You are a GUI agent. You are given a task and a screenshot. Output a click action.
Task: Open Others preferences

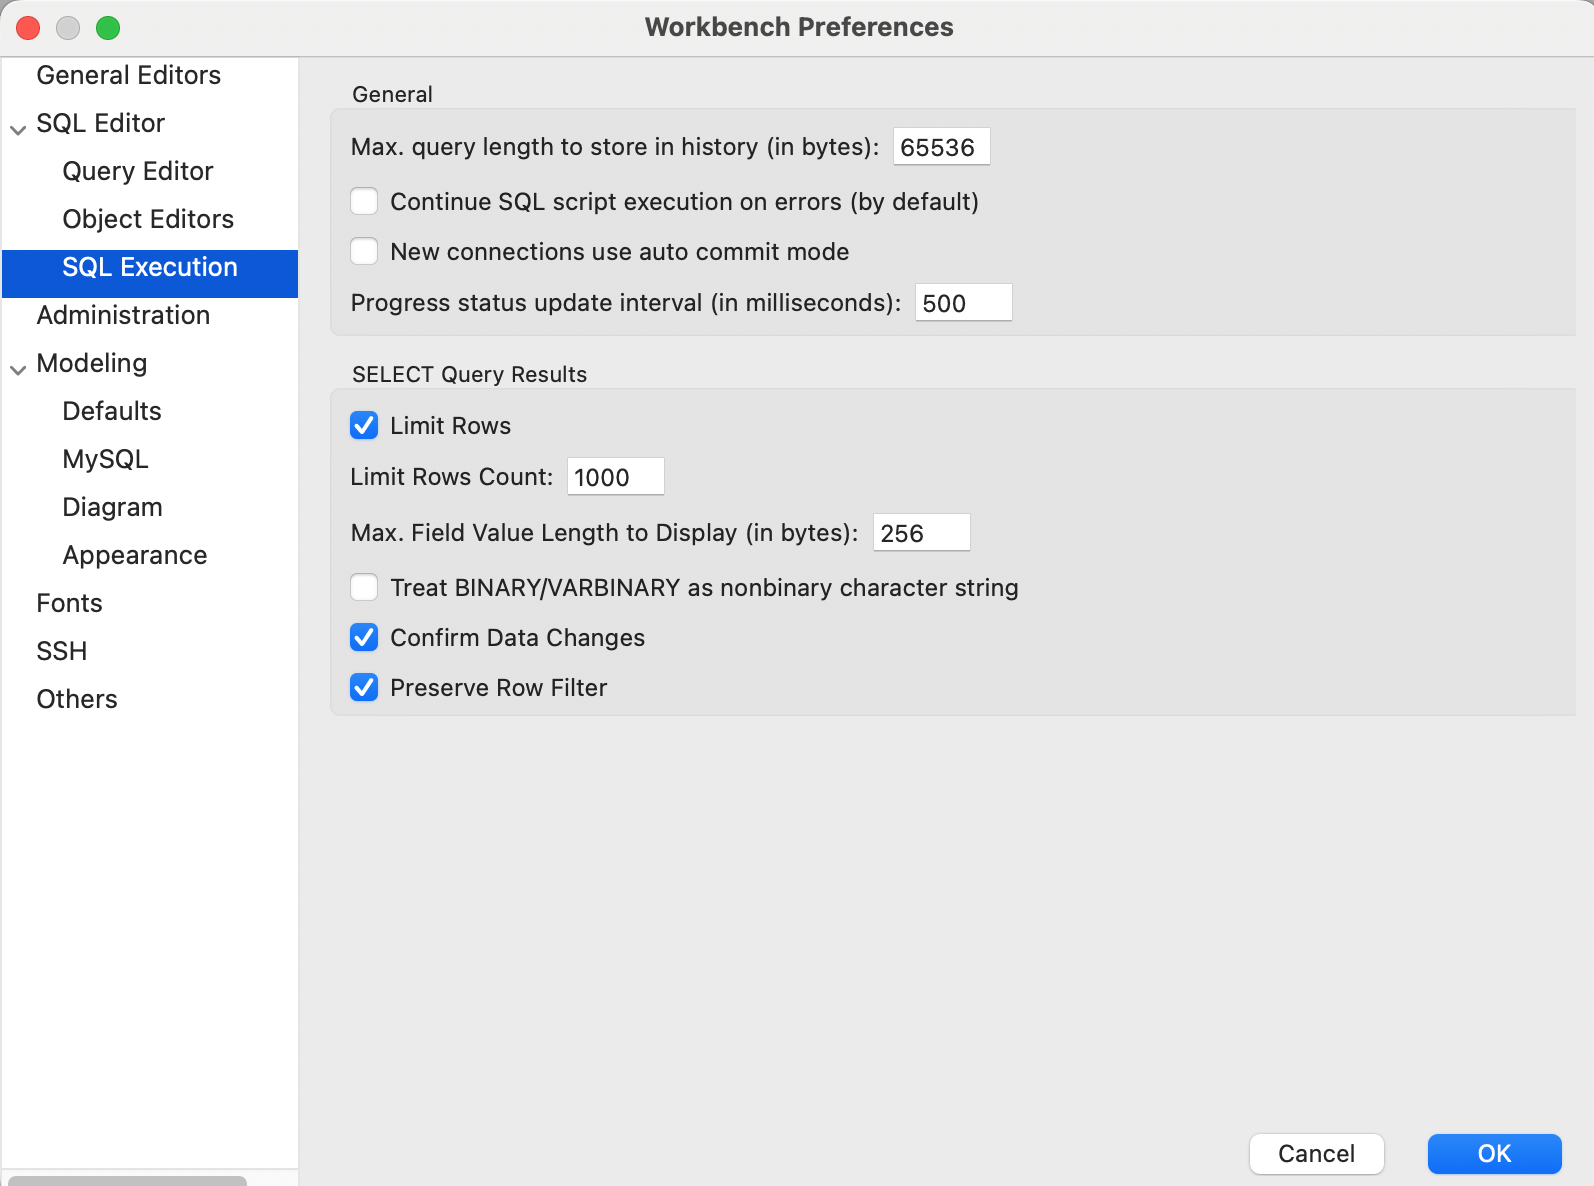coord(77,699)
